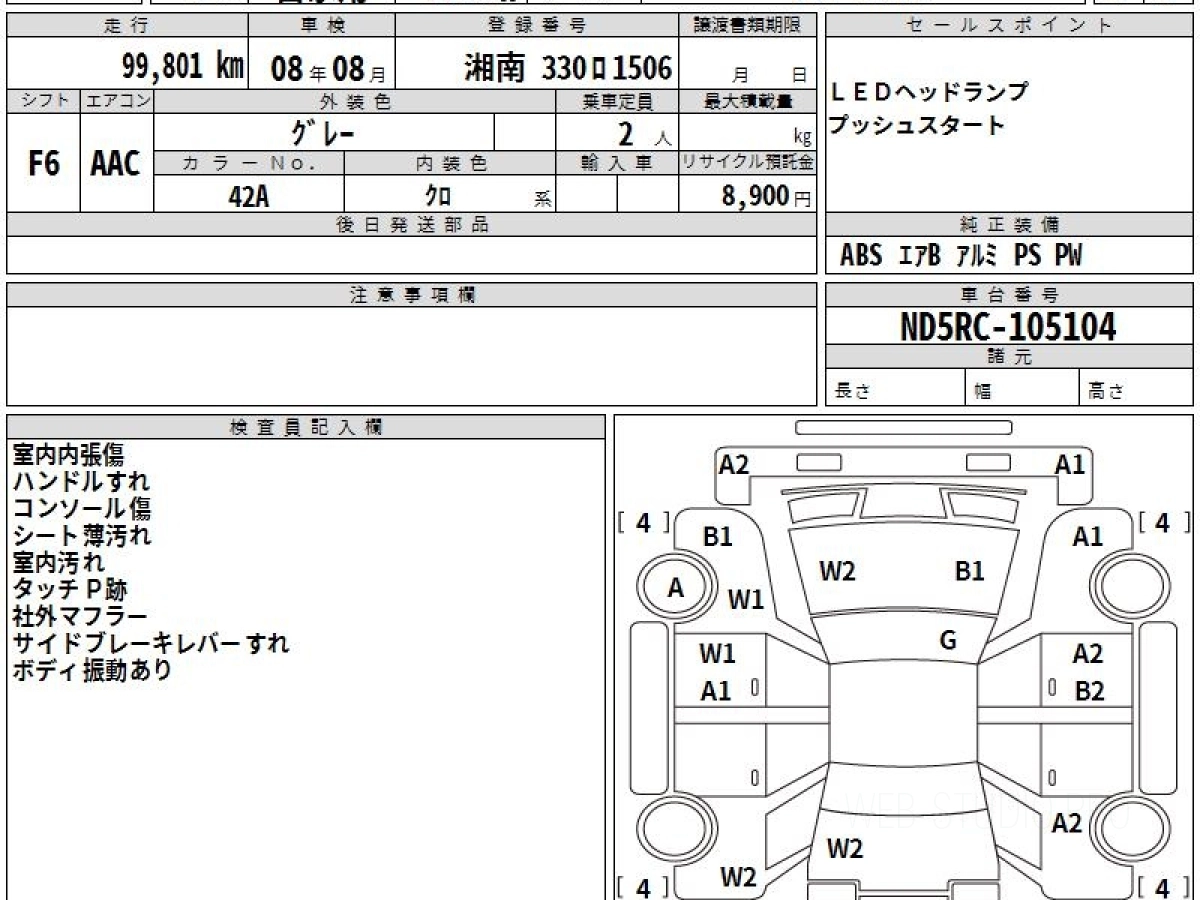Viewport: 1200px width, 900px height.
Task: Select the mileage value 99,801 km
Action: [183, 67]
